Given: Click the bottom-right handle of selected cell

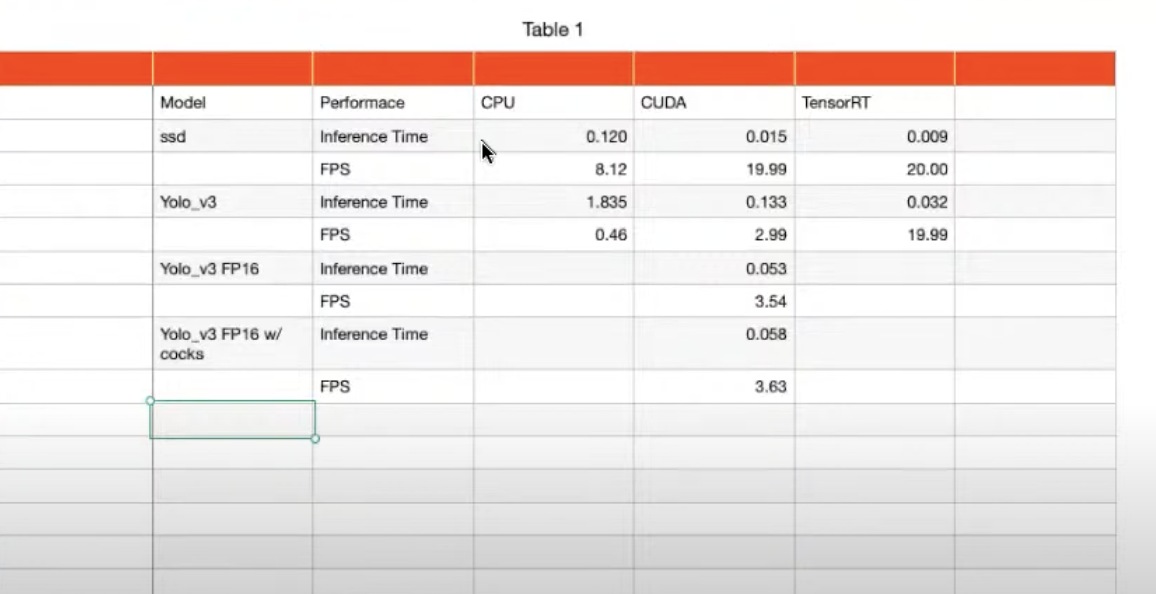Looking at the screenshot, I should click(316, 438).
